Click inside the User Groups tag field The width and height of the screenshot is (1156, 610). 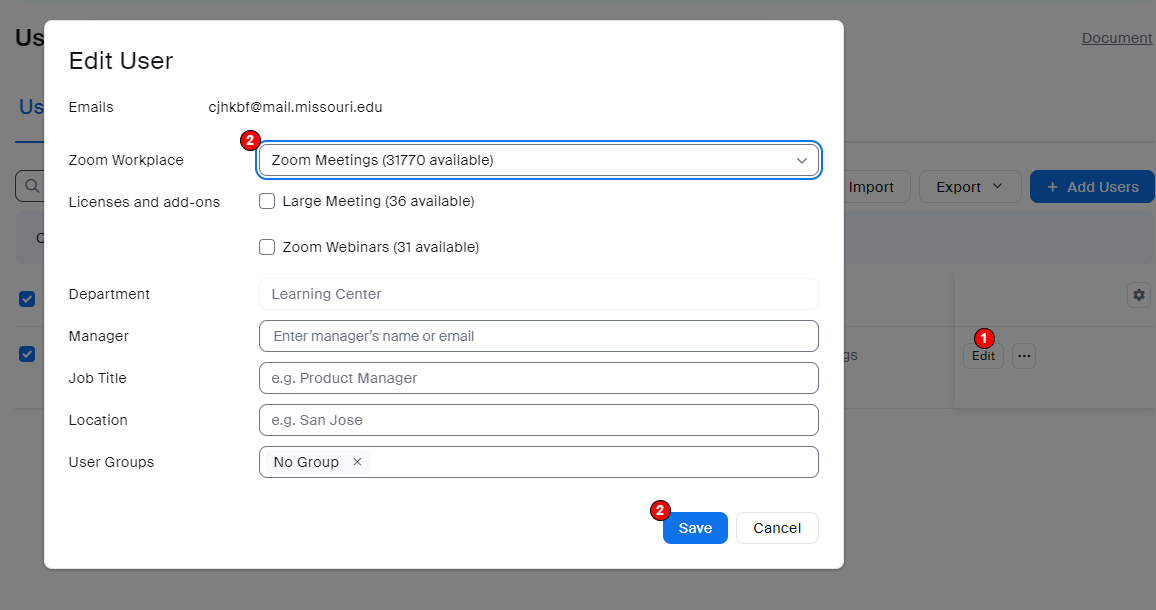(539, 462)
